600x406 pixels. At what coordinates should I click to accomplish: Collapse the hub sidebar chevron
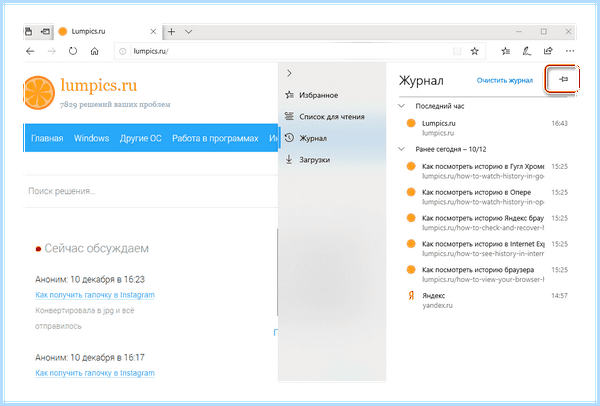(289, 73)
